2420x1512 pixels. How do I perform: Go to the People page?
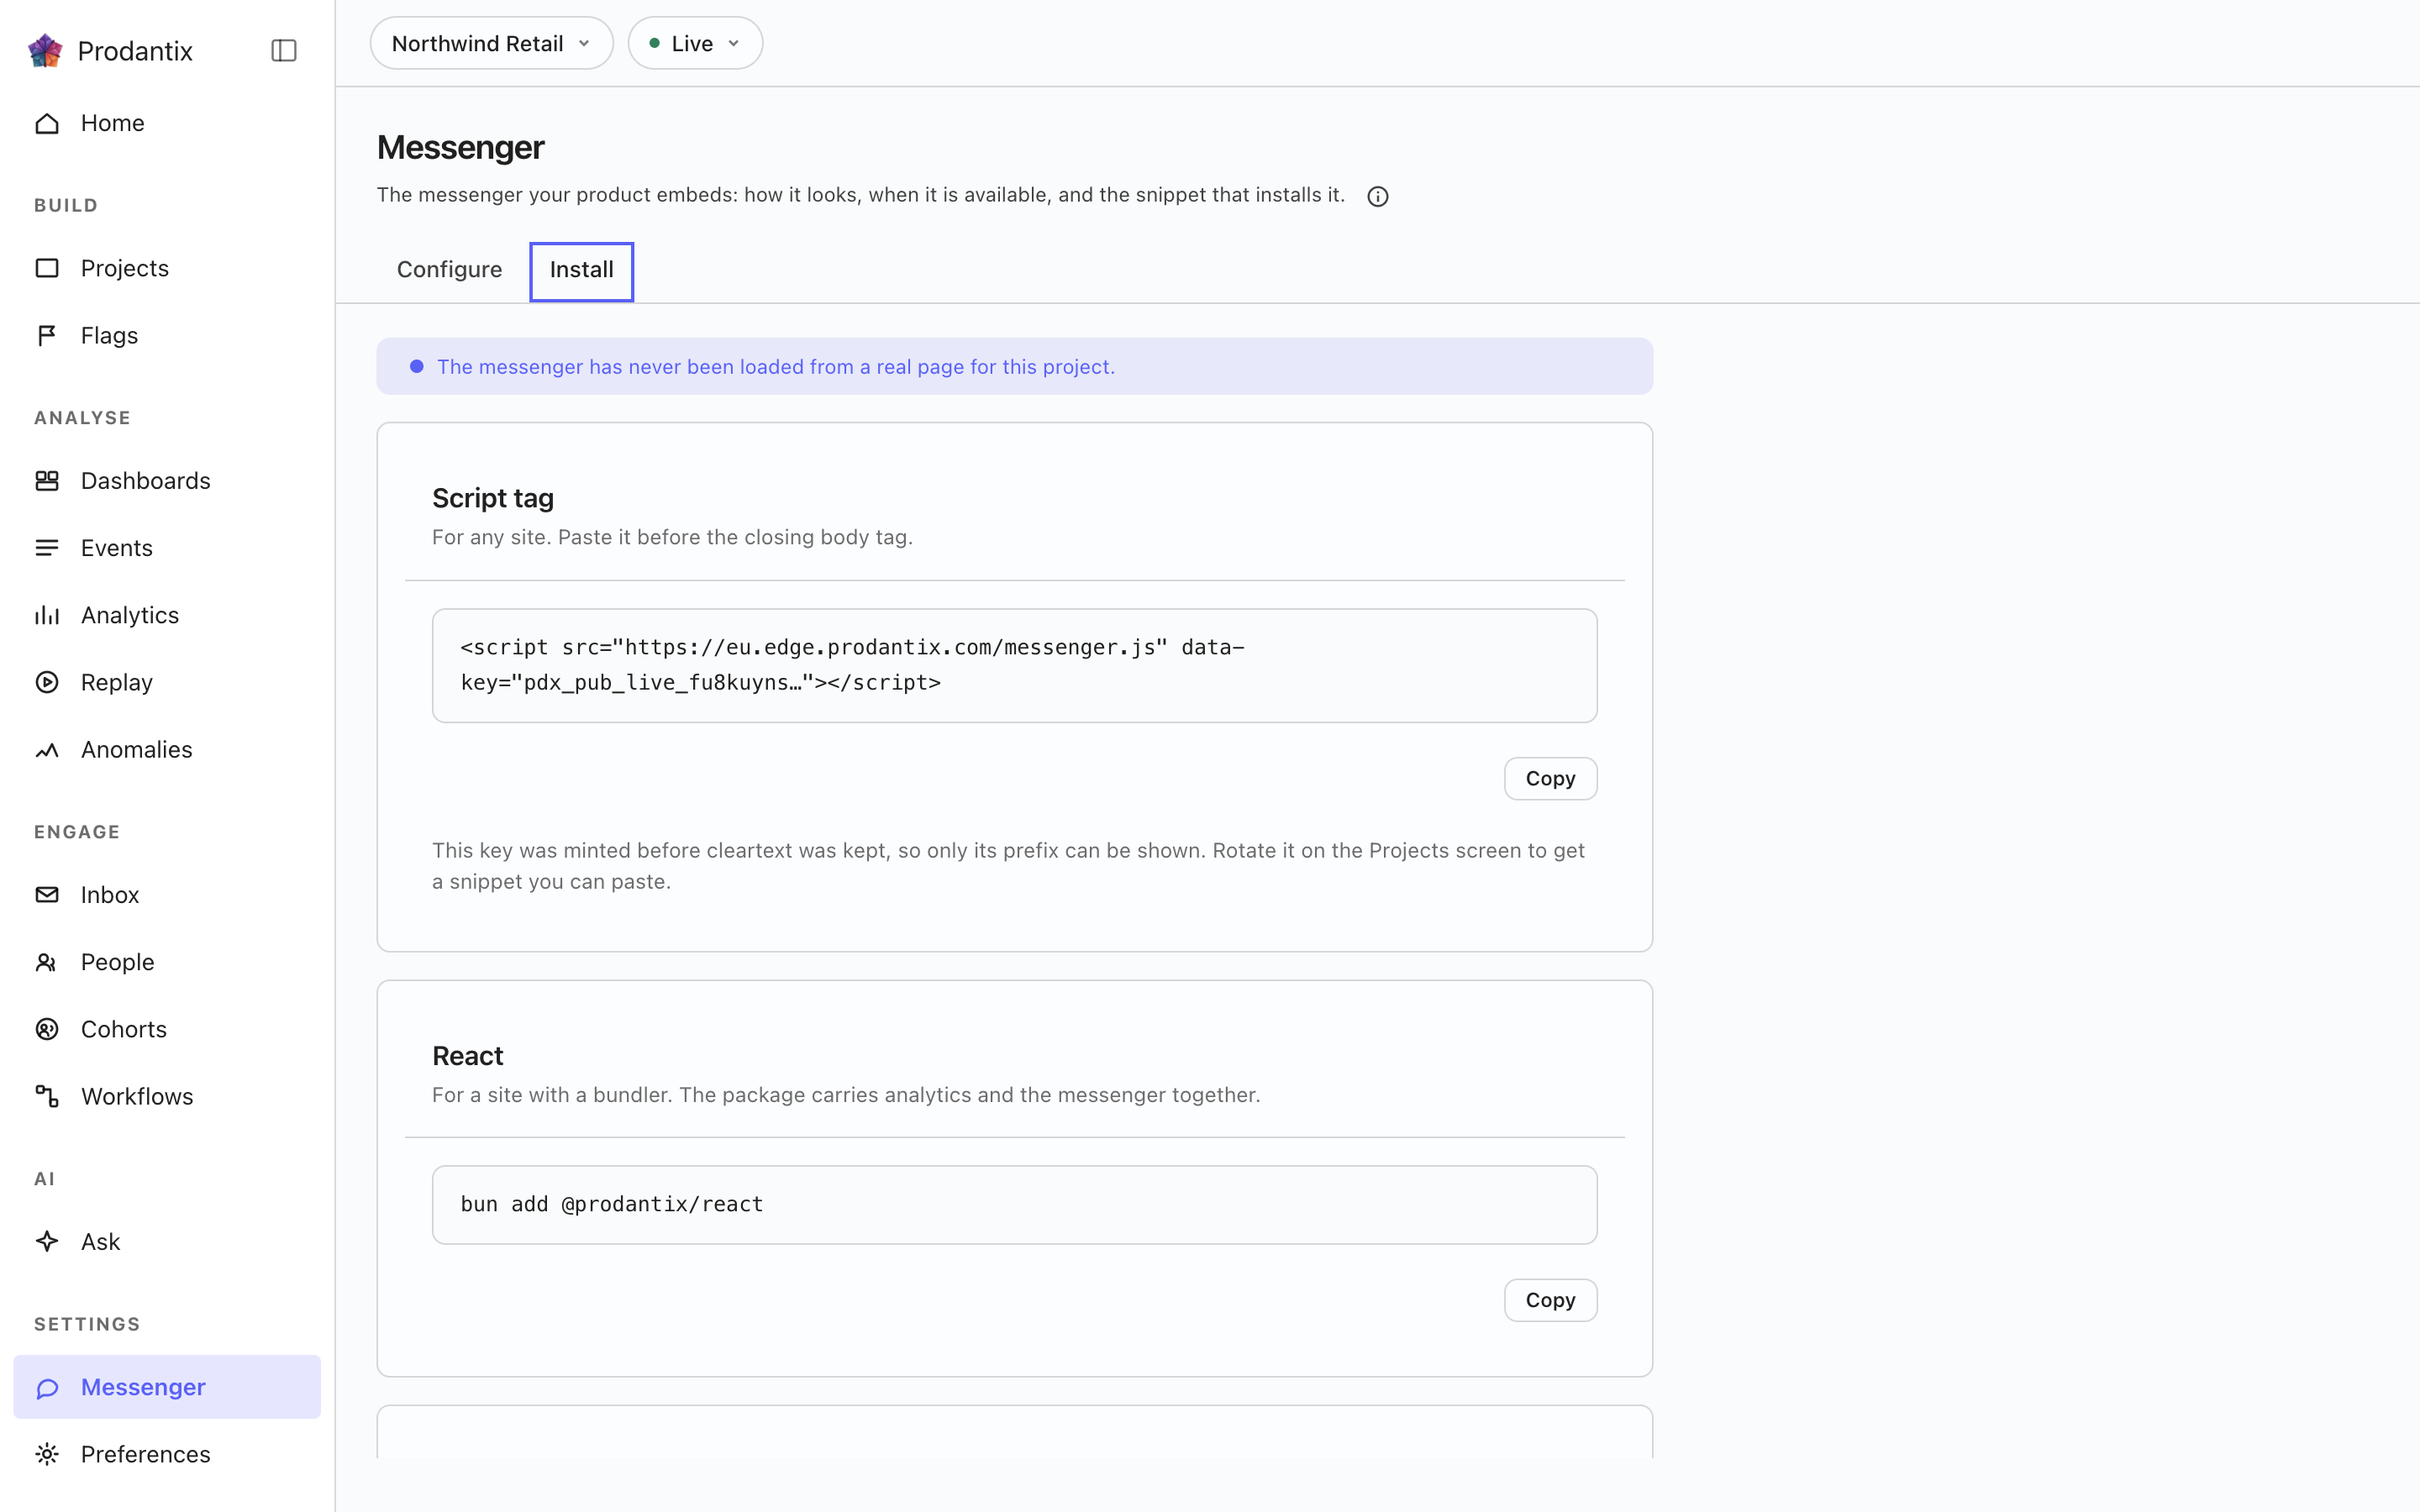(x=167, y=962)
